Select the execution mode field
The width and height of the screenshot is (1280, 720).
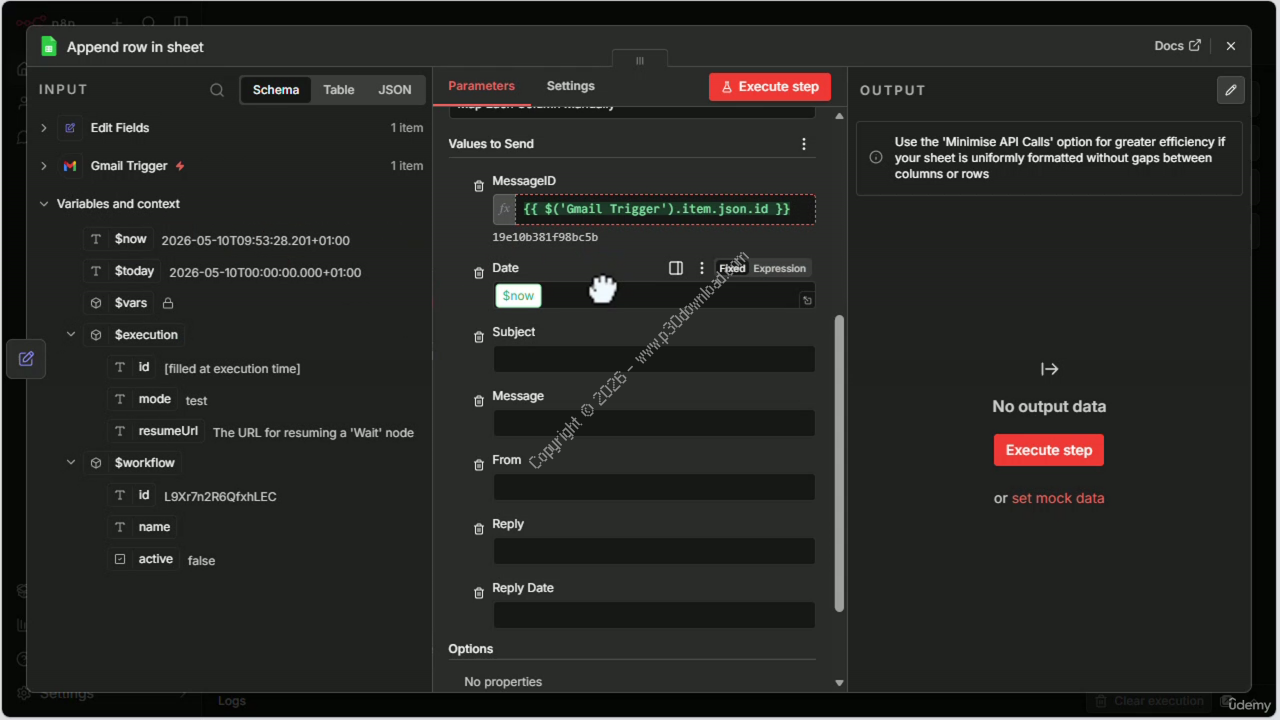143,399
